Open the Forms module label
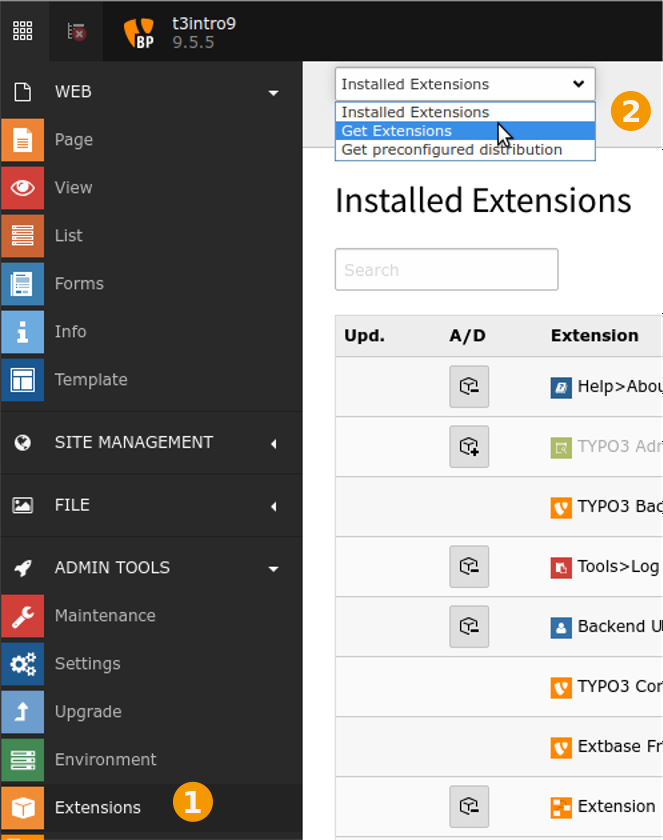The width and height of the screenshot is (663, 840). 79,283
